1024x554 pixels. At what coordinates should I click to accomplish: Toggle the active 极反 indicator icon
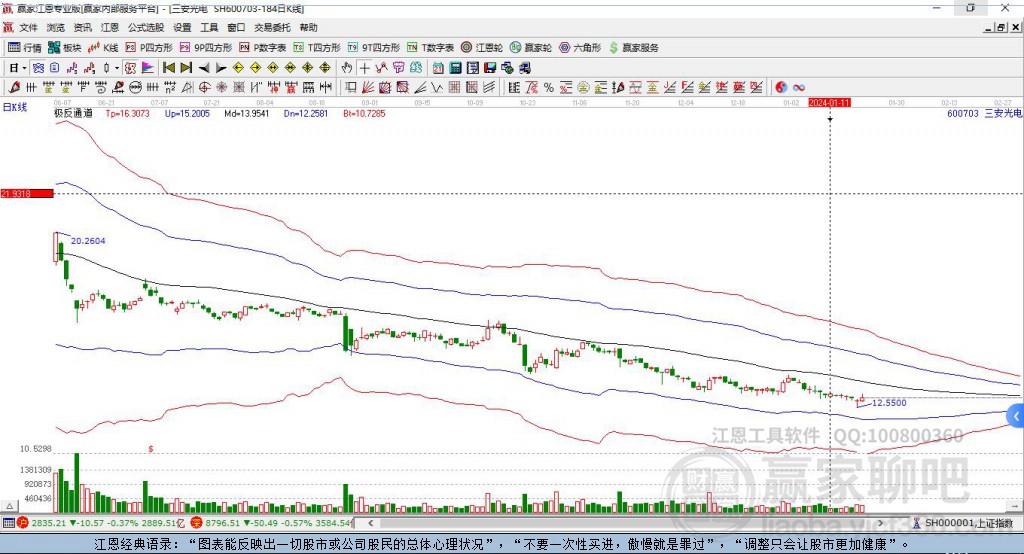(x=131, y=68)
